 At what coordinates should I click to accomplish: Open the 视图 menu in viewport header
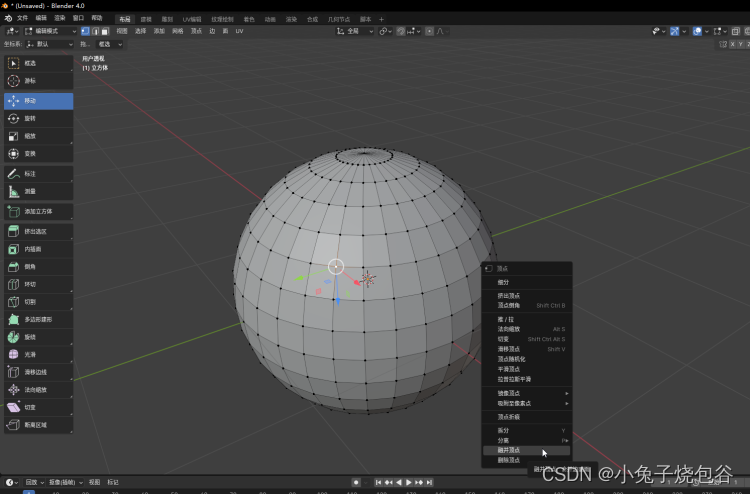pos(121,31)
